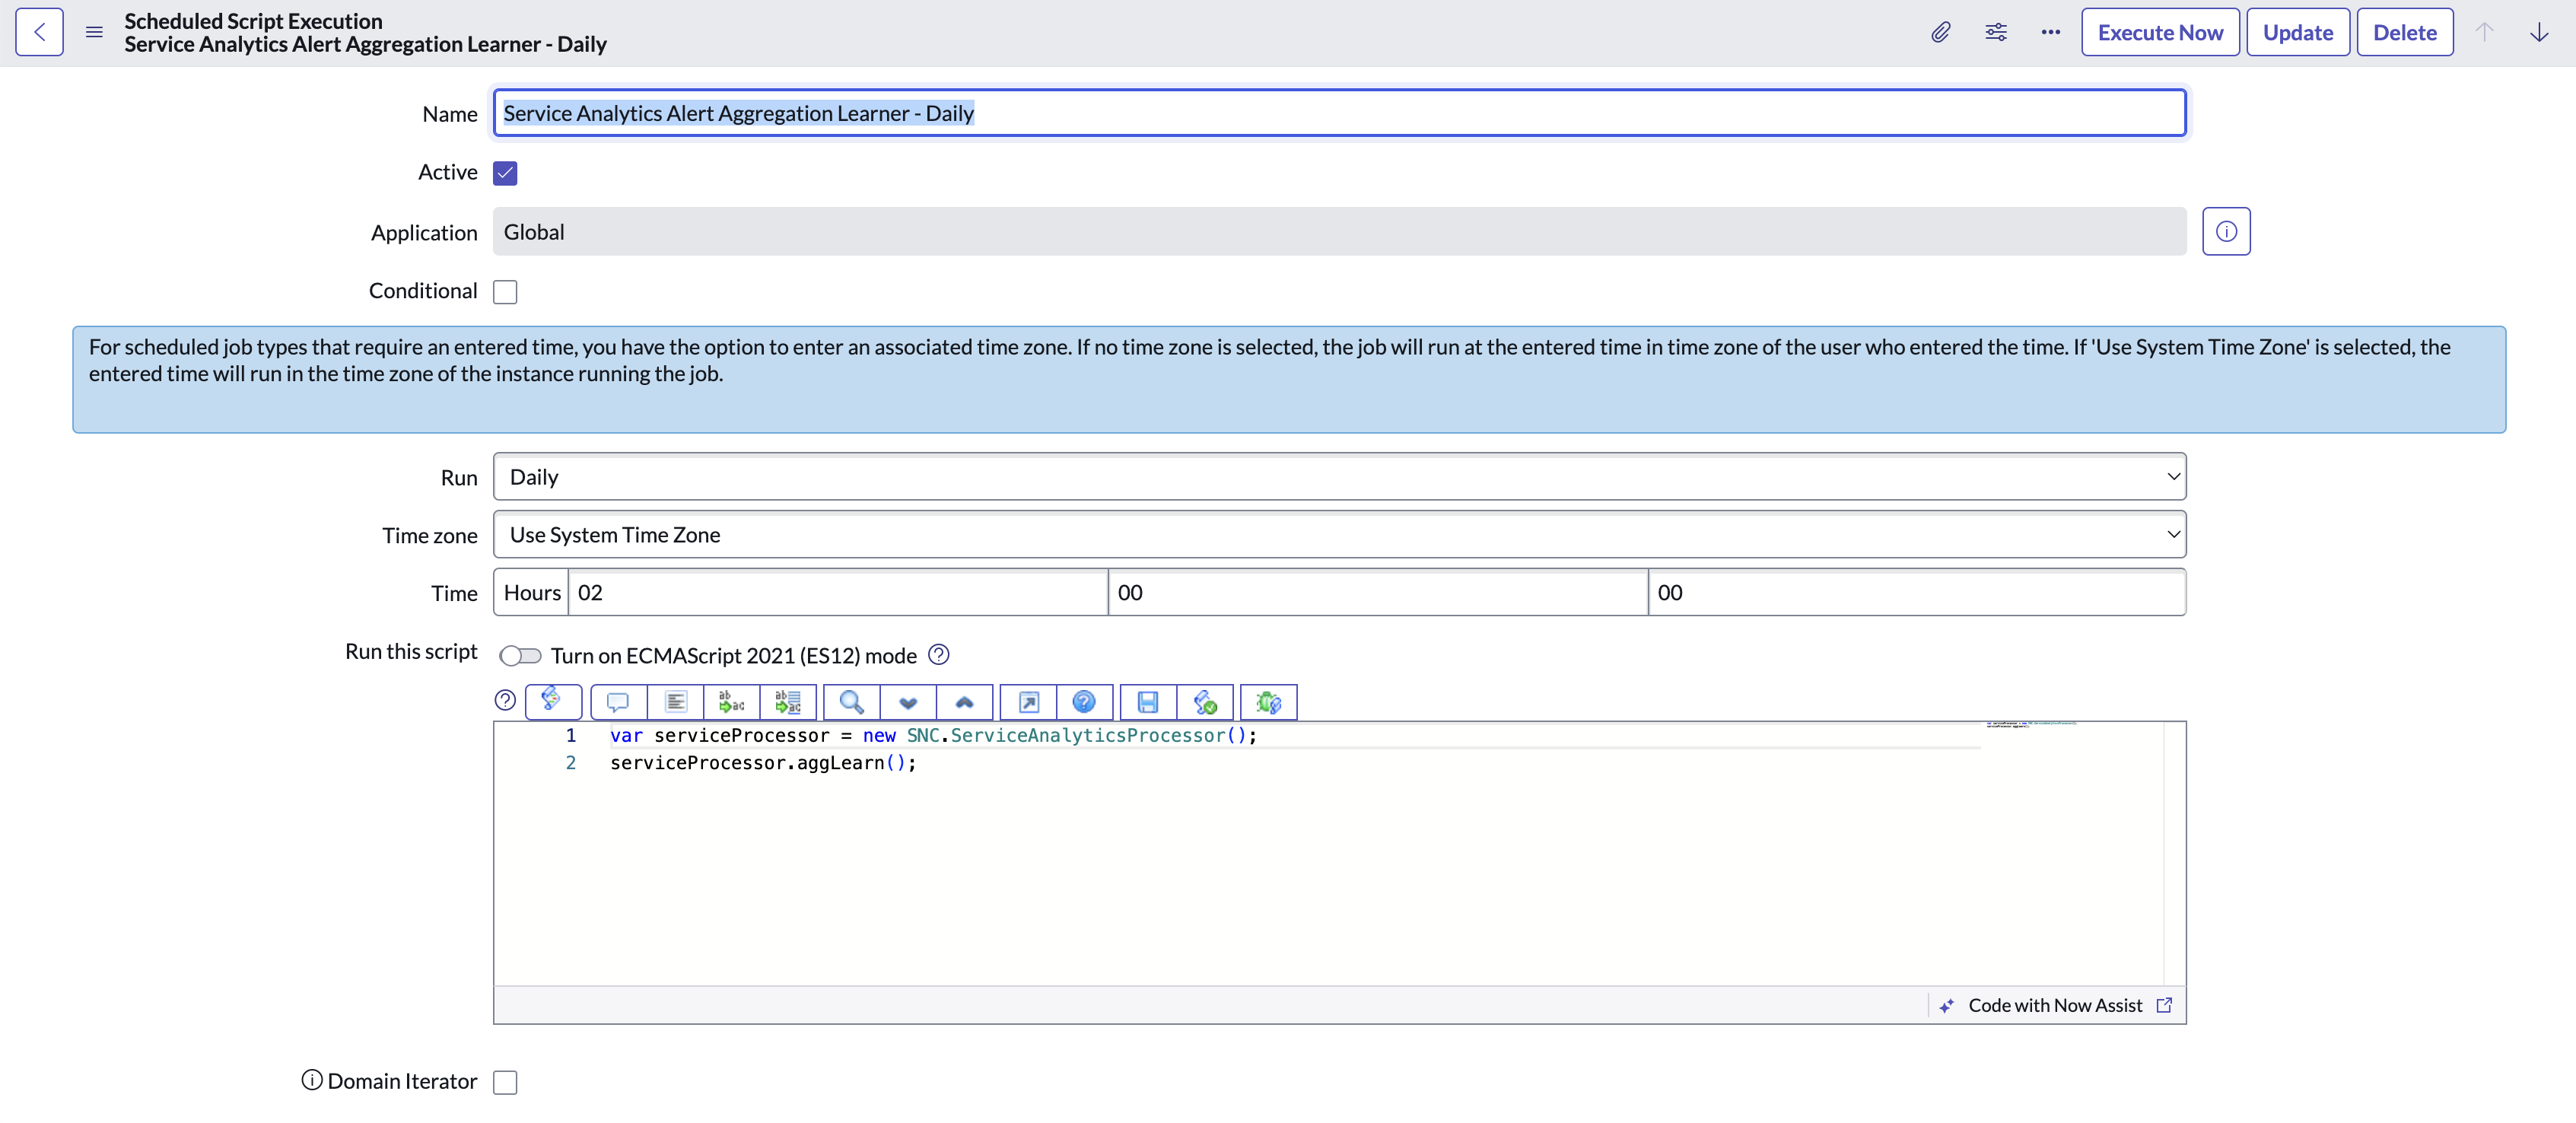The image size is (2576, 1123).
Task: Uncheck the Active checkbox
Action: 505,173
